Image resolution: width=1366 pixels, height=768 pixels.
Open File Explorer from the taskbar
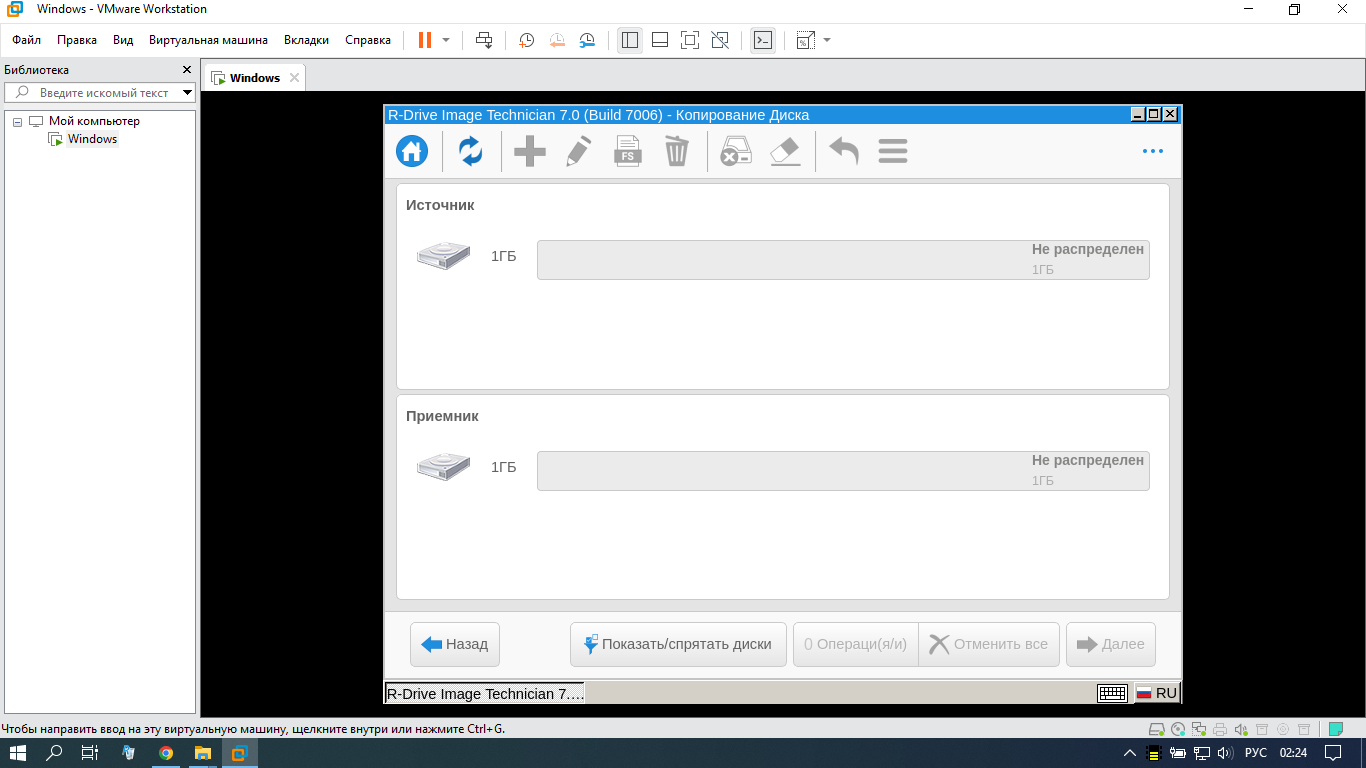click(x=202, y=753)
